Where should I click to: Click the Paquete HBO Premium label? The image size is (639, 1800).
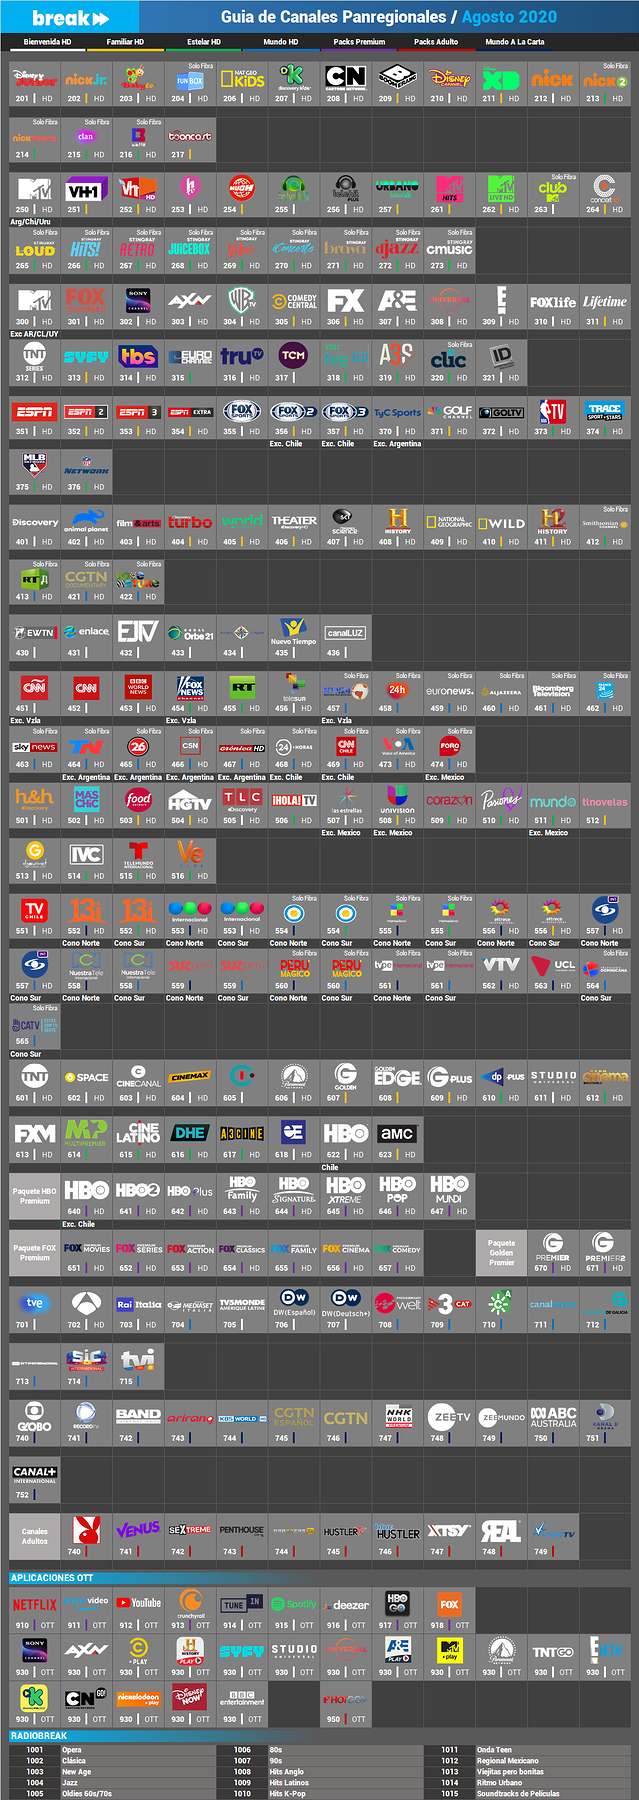pos(34,1197)
